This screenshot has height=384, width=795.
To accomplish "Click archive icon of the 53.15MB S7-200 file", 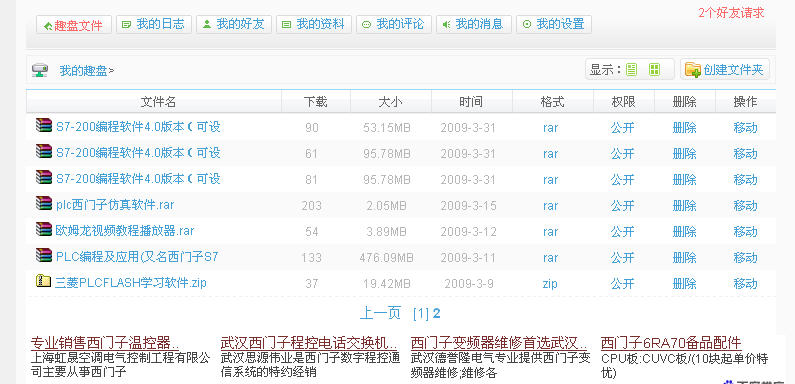I will tap(44, 125).
